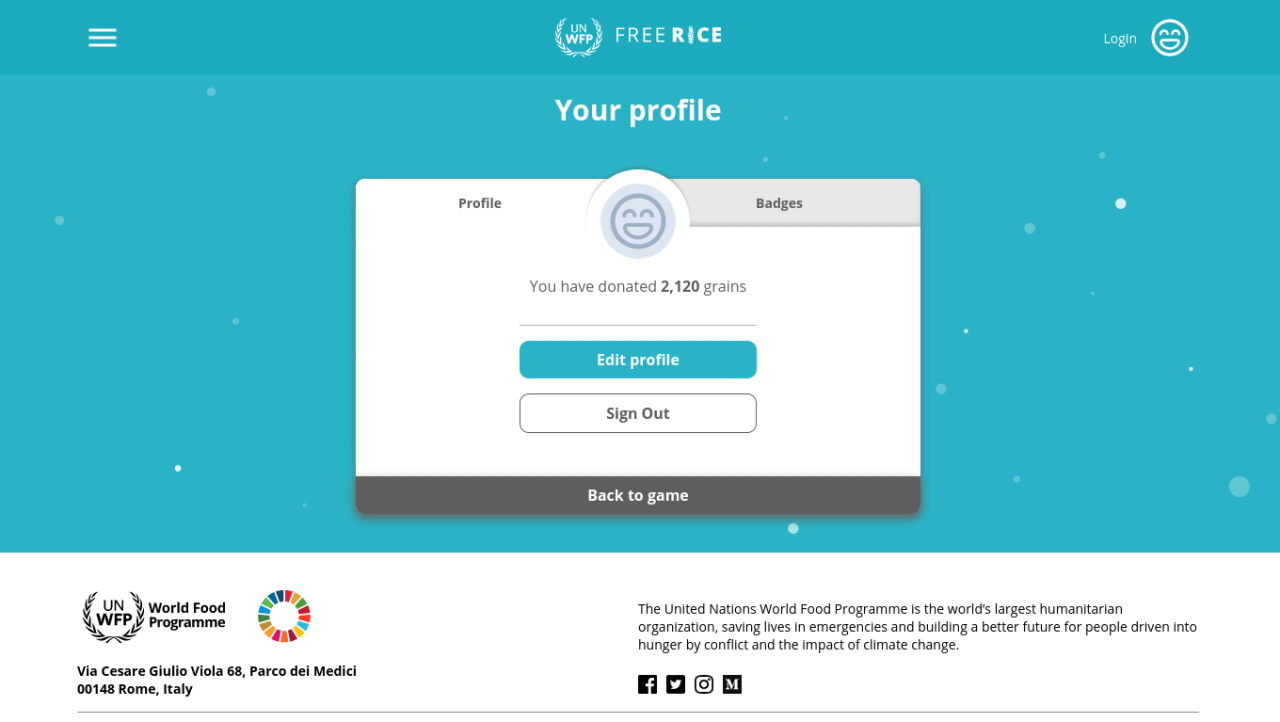1280x722 pixels.
Task: Click the donated 2,120 grains text
Action: coord(638,286)
